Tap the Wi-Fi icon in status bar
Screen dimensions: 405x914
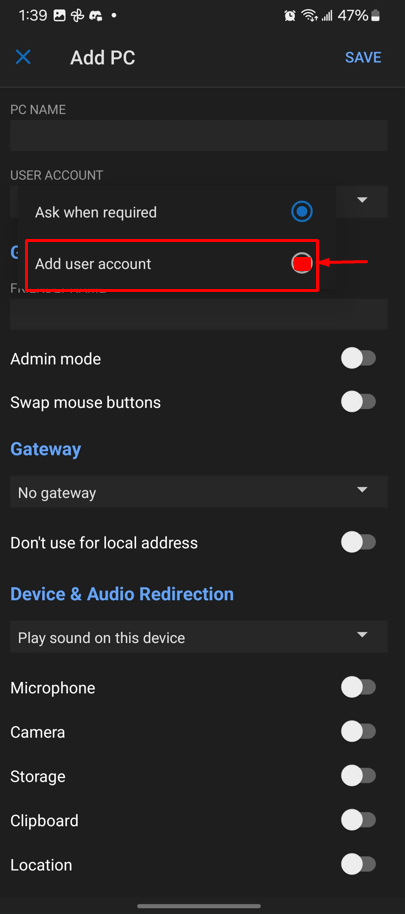pyautogui.click(x=308, y=16)
